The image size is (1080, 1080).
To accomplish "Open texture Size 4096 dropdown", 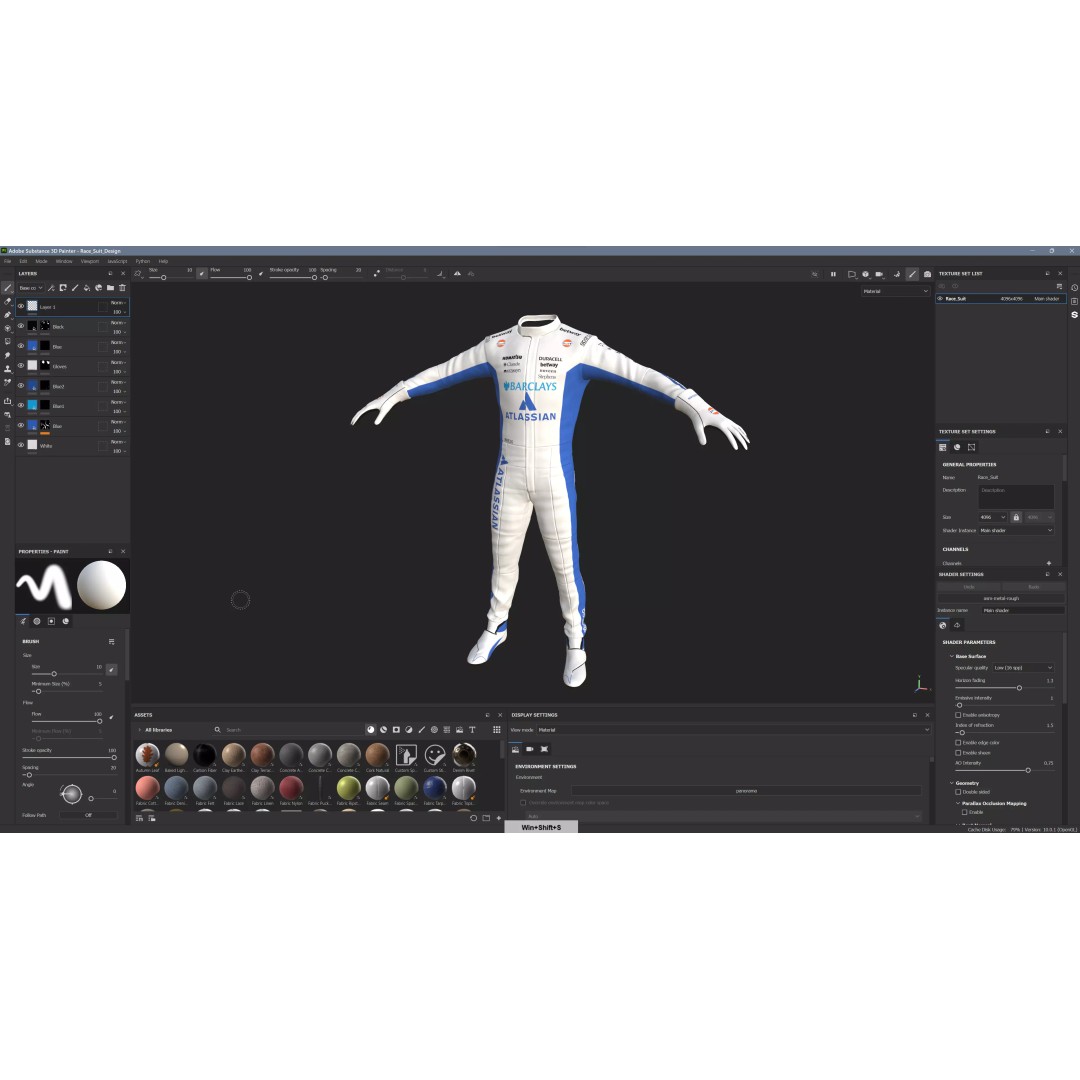I will (x=993, y=517).
